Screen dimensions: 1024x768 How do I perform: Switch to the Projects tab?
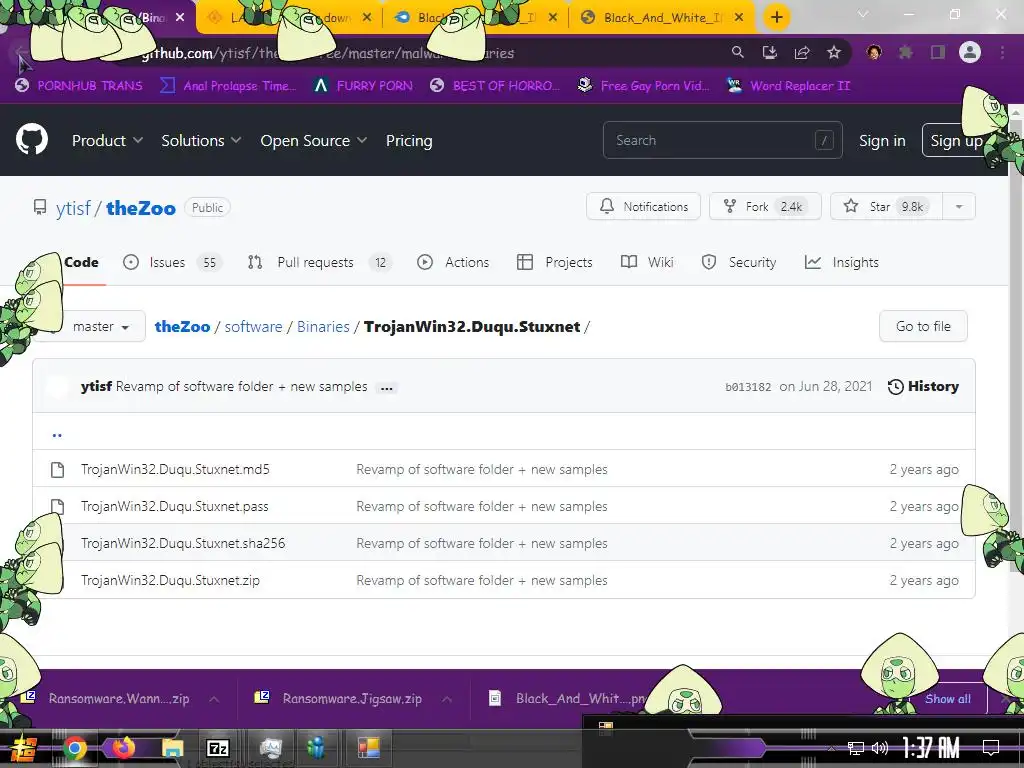pos(554,262)
